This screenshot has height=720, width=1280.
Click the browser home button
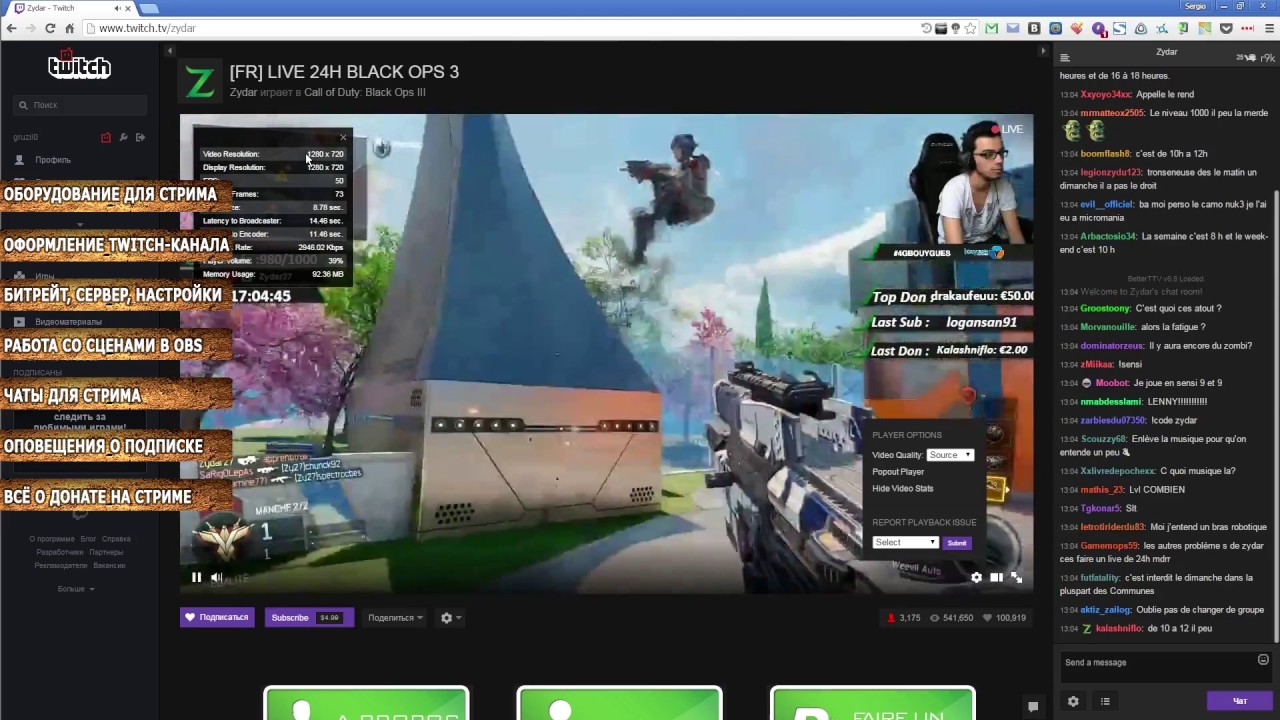pyautogui.click(x=69, y=28)
